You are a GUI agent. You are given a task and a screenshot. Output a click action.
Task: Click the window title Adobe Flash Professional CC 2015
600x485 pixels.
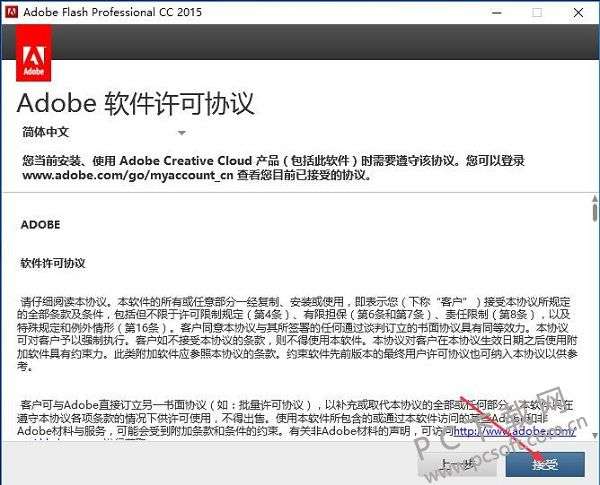(112, 12)
